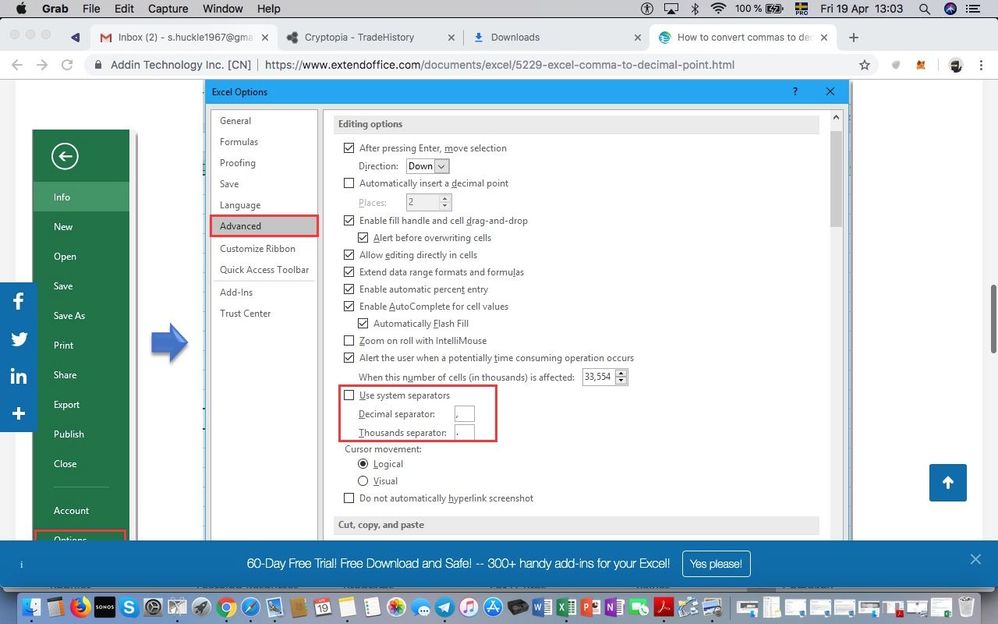Image resolution: width=998 pixels, height=624 pixels.
Task: Click the Places spinner arrows
Action: click(446, 202)
